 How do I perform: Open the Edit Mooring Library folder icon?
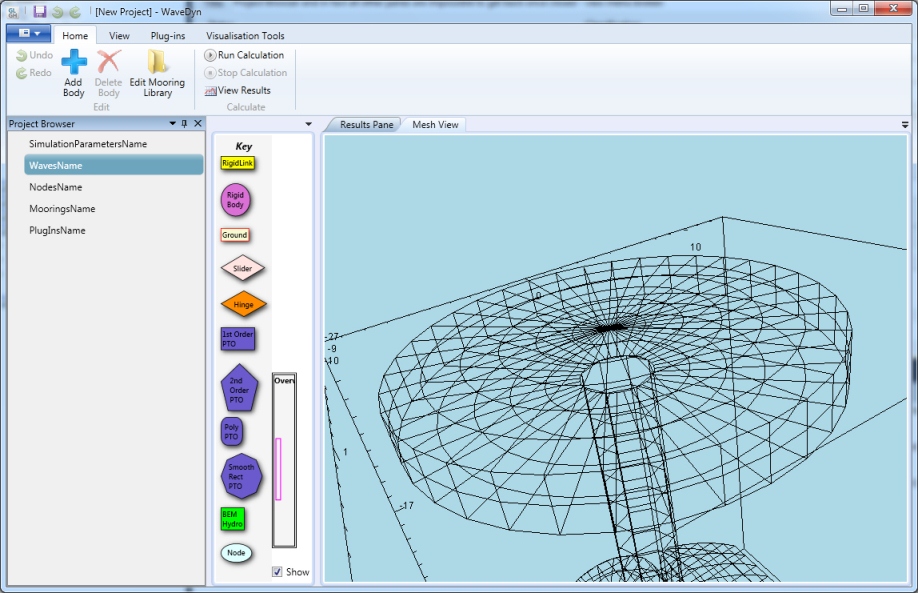157,62
